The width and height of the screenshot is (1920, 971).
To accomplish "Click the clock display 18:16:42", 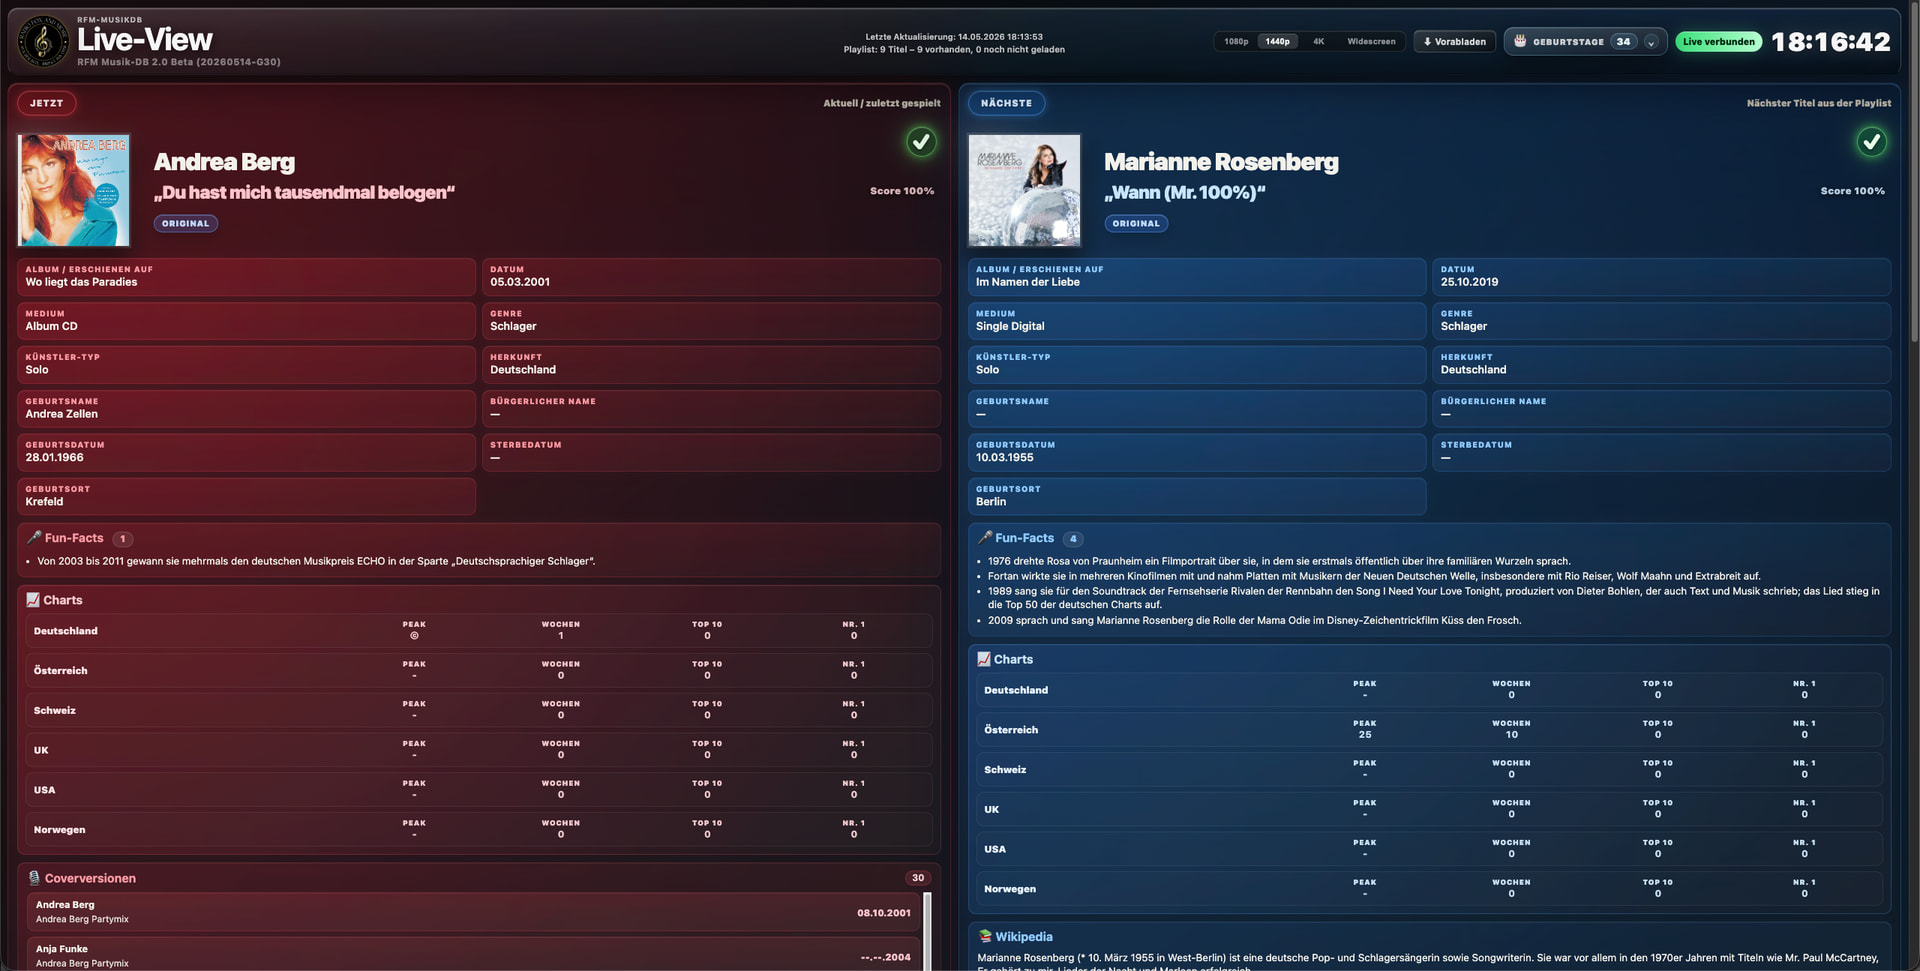I will click(1830, 42).
